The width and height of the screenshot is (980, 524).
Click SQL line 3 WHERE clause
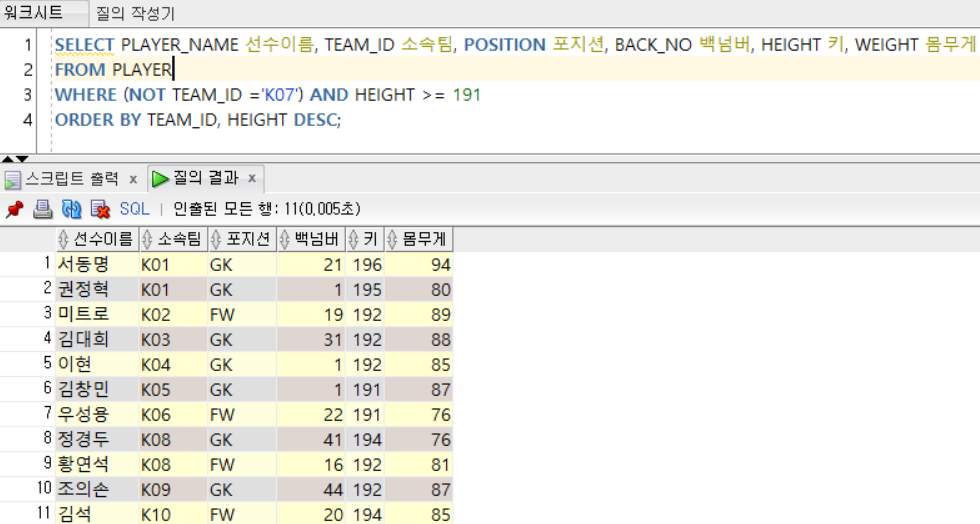268,95
